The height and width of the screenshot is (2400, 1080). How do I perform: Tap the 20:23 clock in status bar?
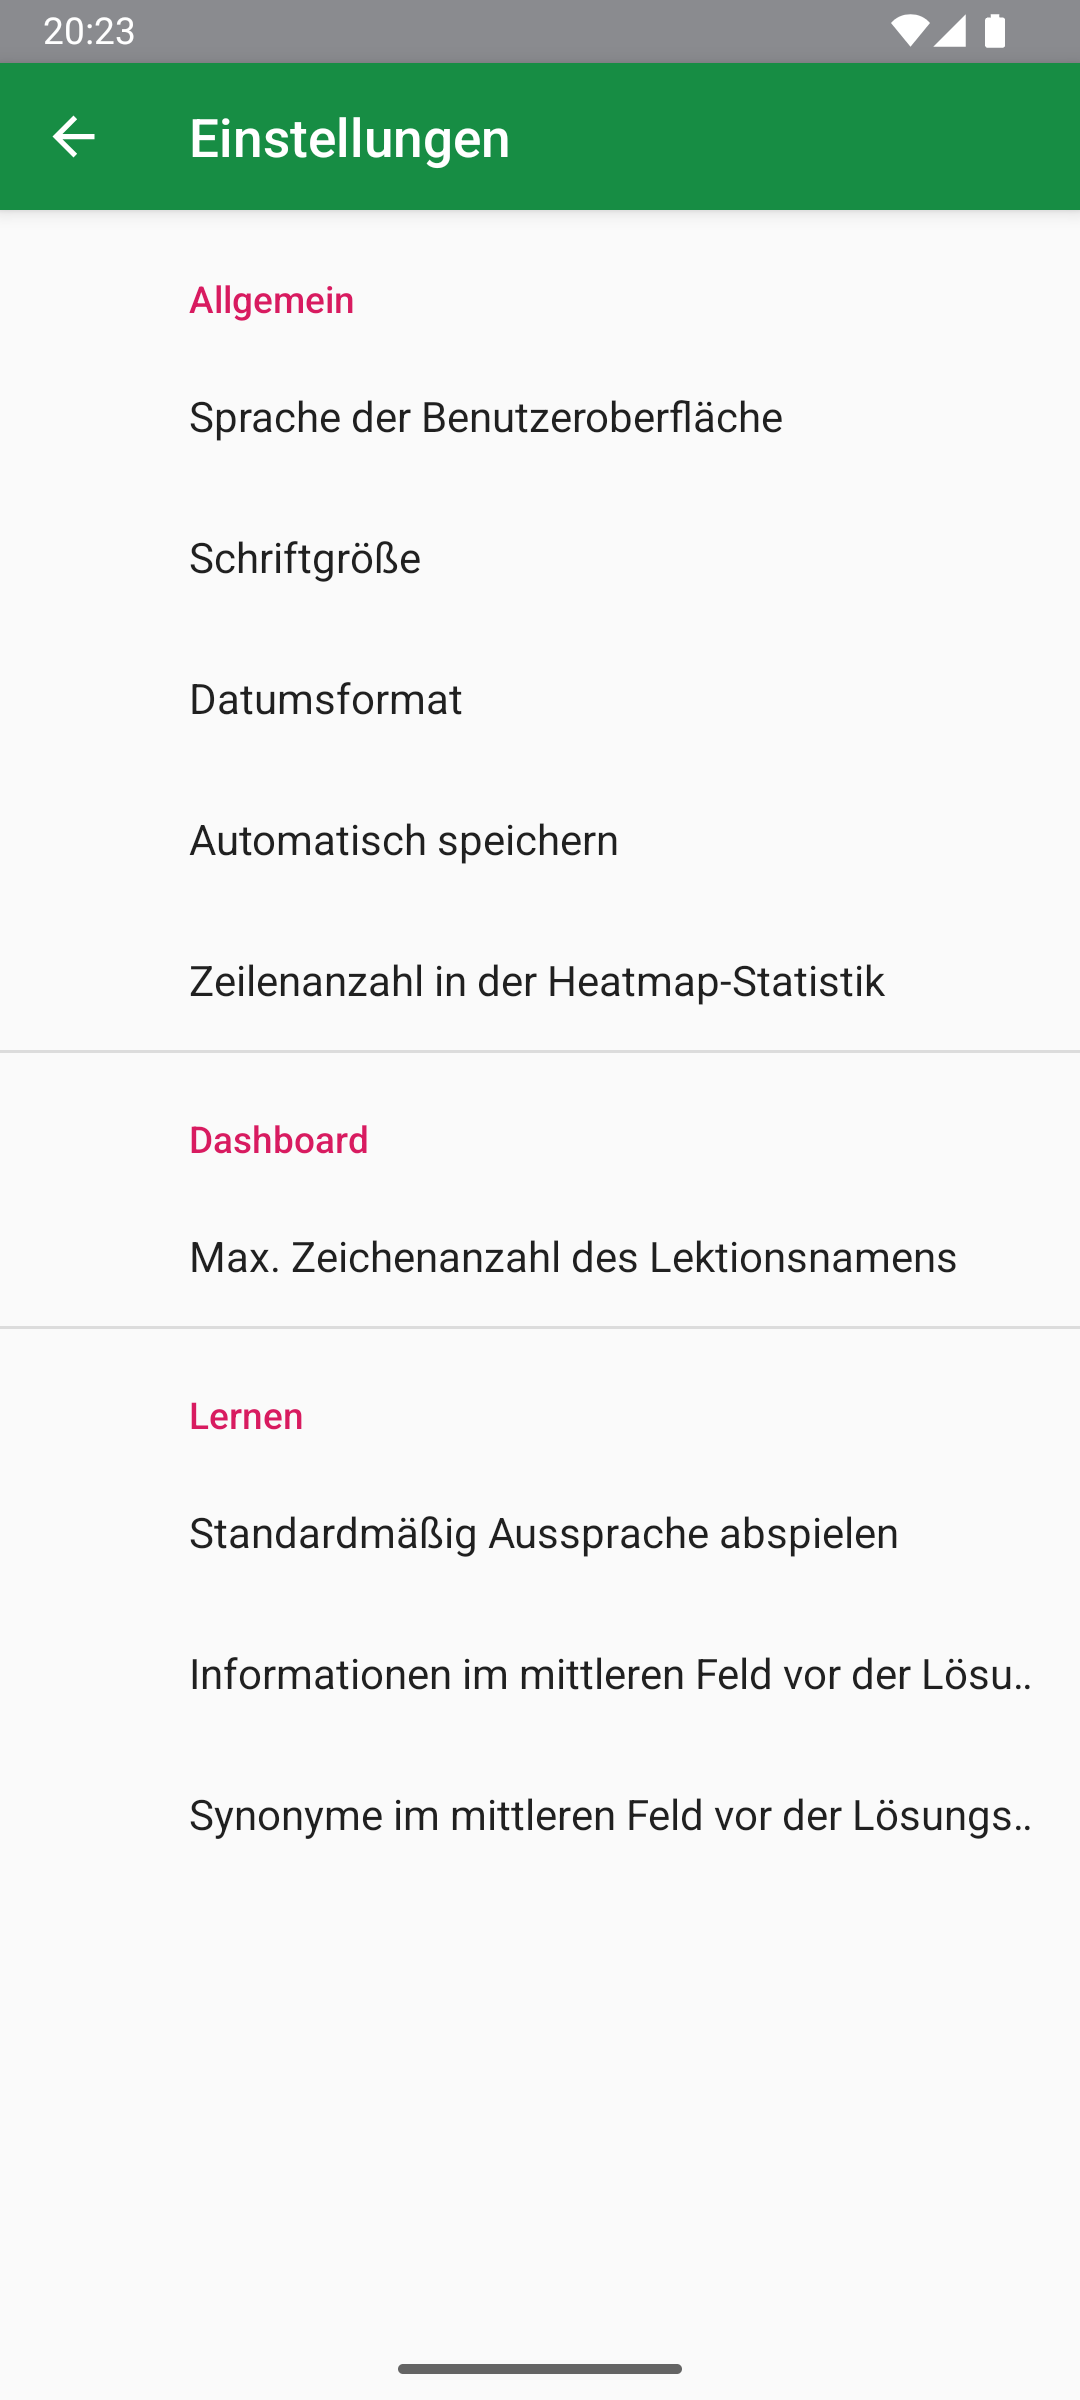[x=89, y=32]
